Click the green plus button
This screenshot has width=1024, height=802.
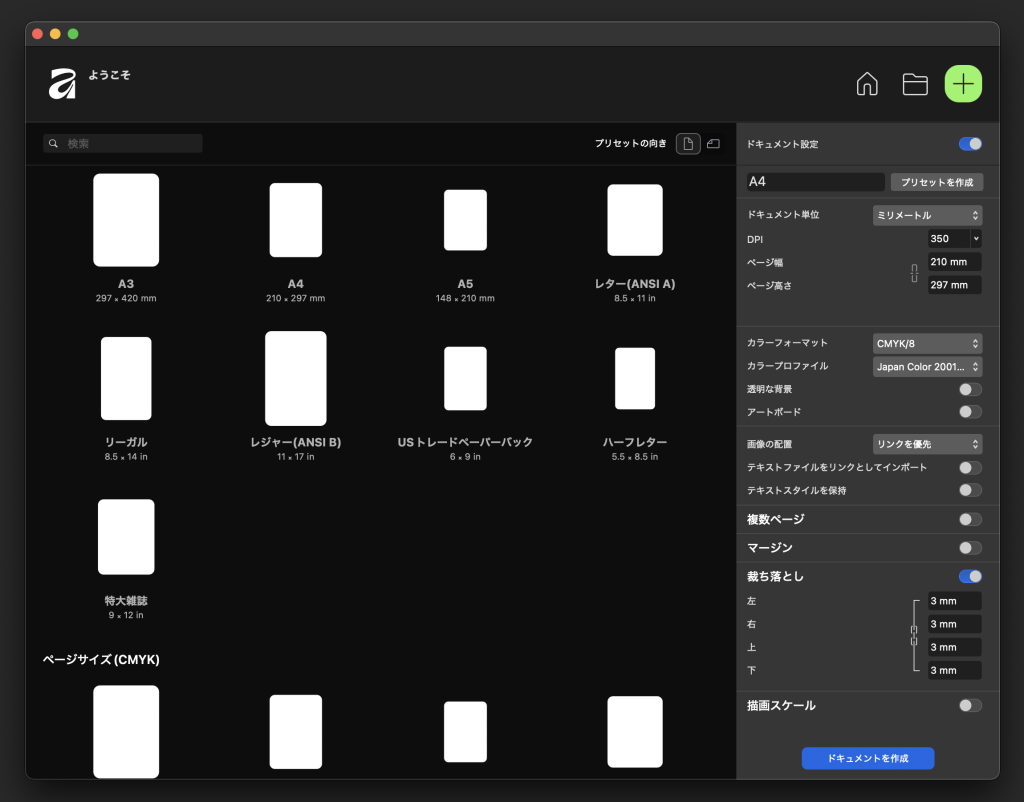pyautogui.click(x=962, y=84)
